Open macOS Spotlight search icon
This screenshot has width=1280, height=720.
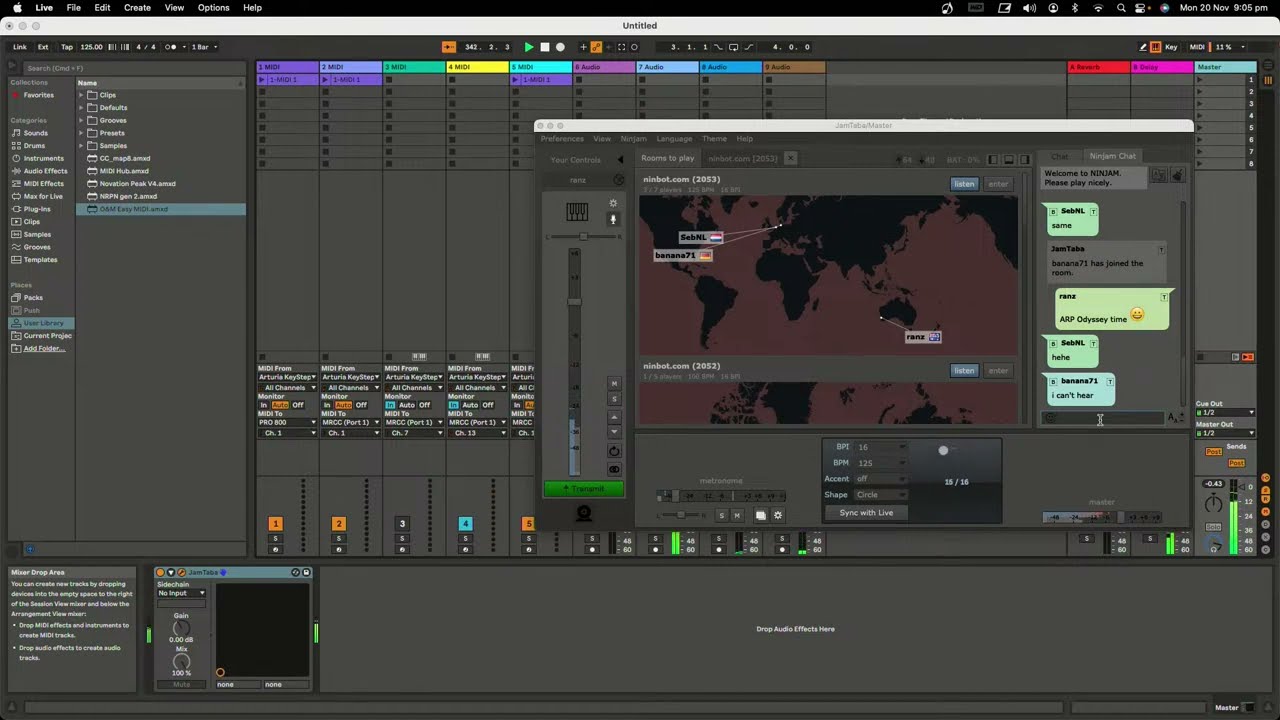coord(1121,8)
